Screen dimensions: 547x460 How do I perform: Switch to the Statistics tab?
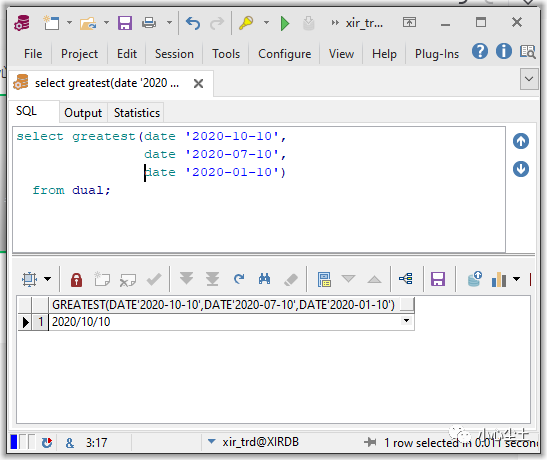click(x=137, y=113)
